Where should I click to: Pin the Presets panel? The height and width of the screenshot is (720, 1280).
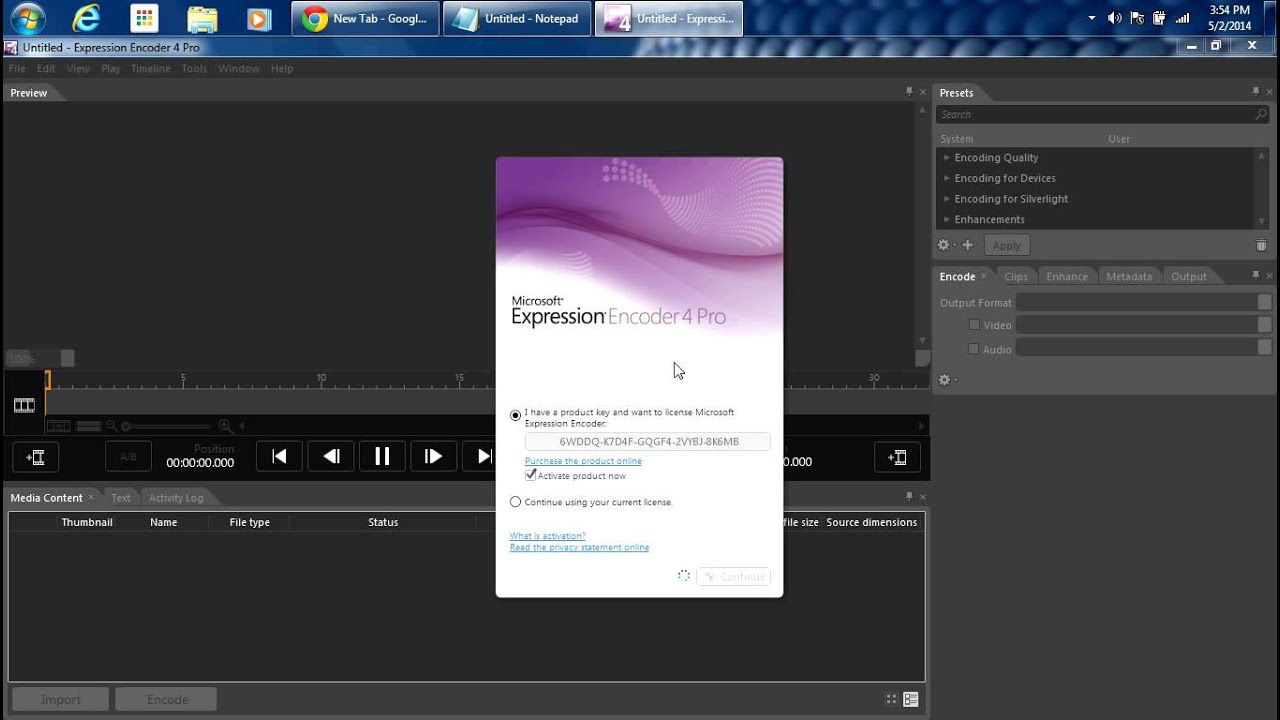pyautogui.click(x=1257, y=91)
